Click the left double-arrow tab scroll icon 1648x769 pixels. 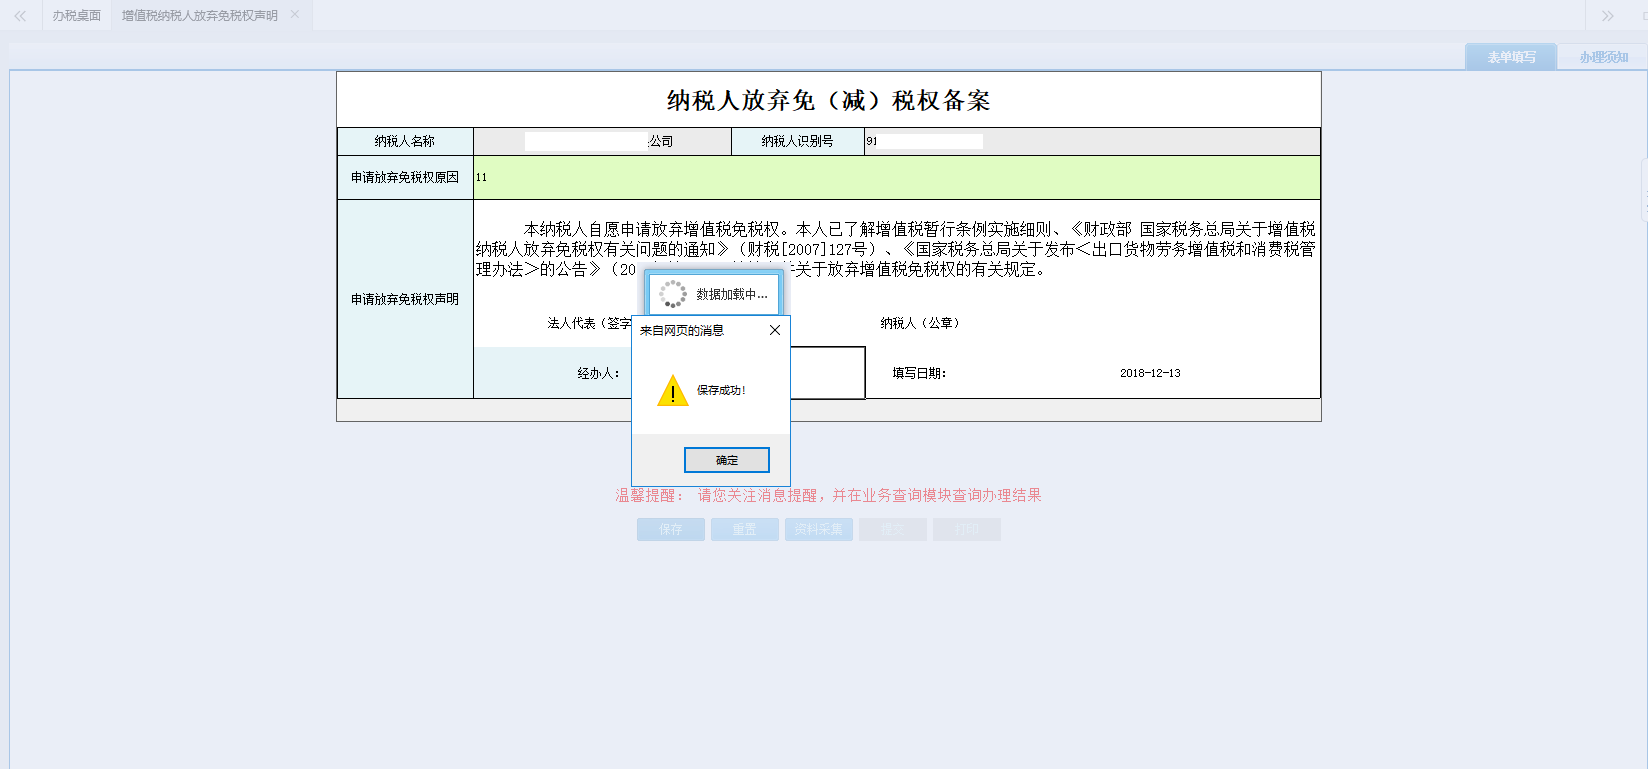coord(20,16)
